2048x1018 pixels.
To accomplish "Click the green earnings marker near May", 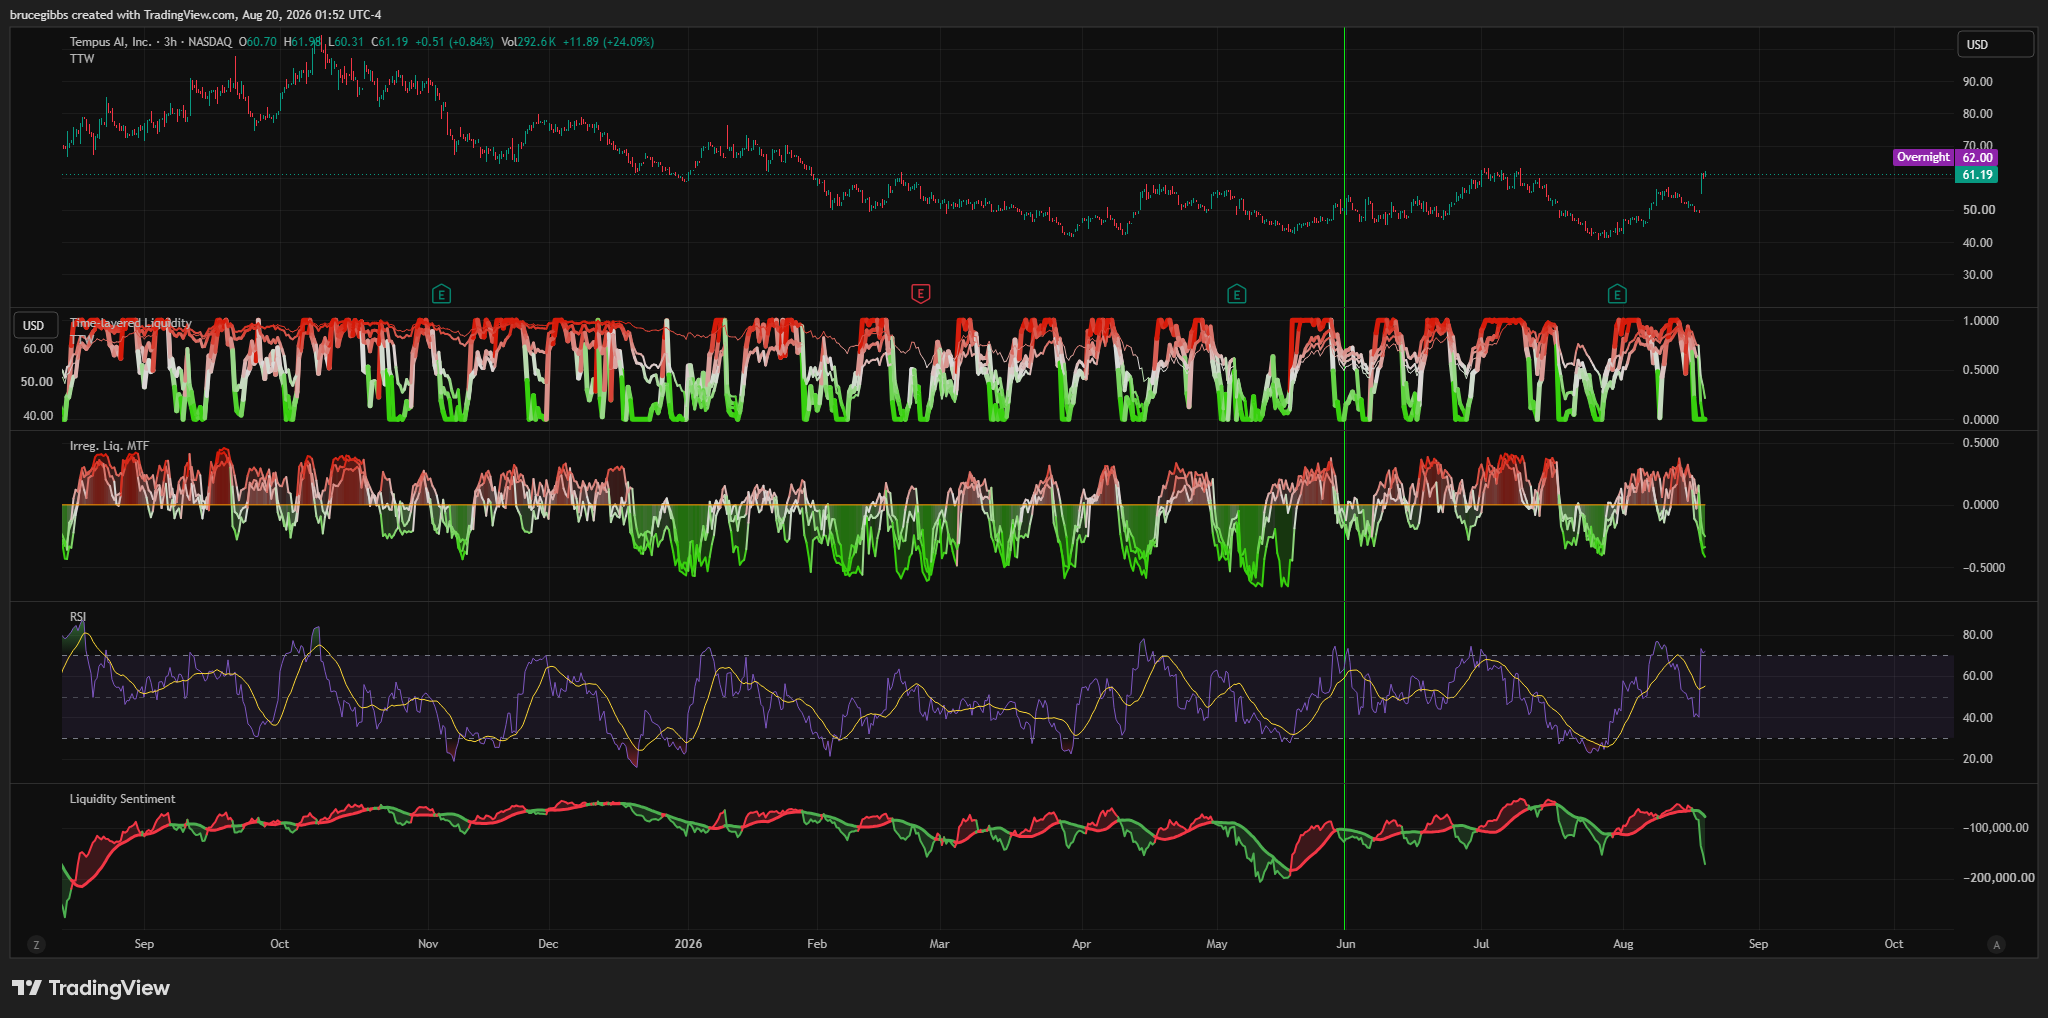I will 1237,294.
